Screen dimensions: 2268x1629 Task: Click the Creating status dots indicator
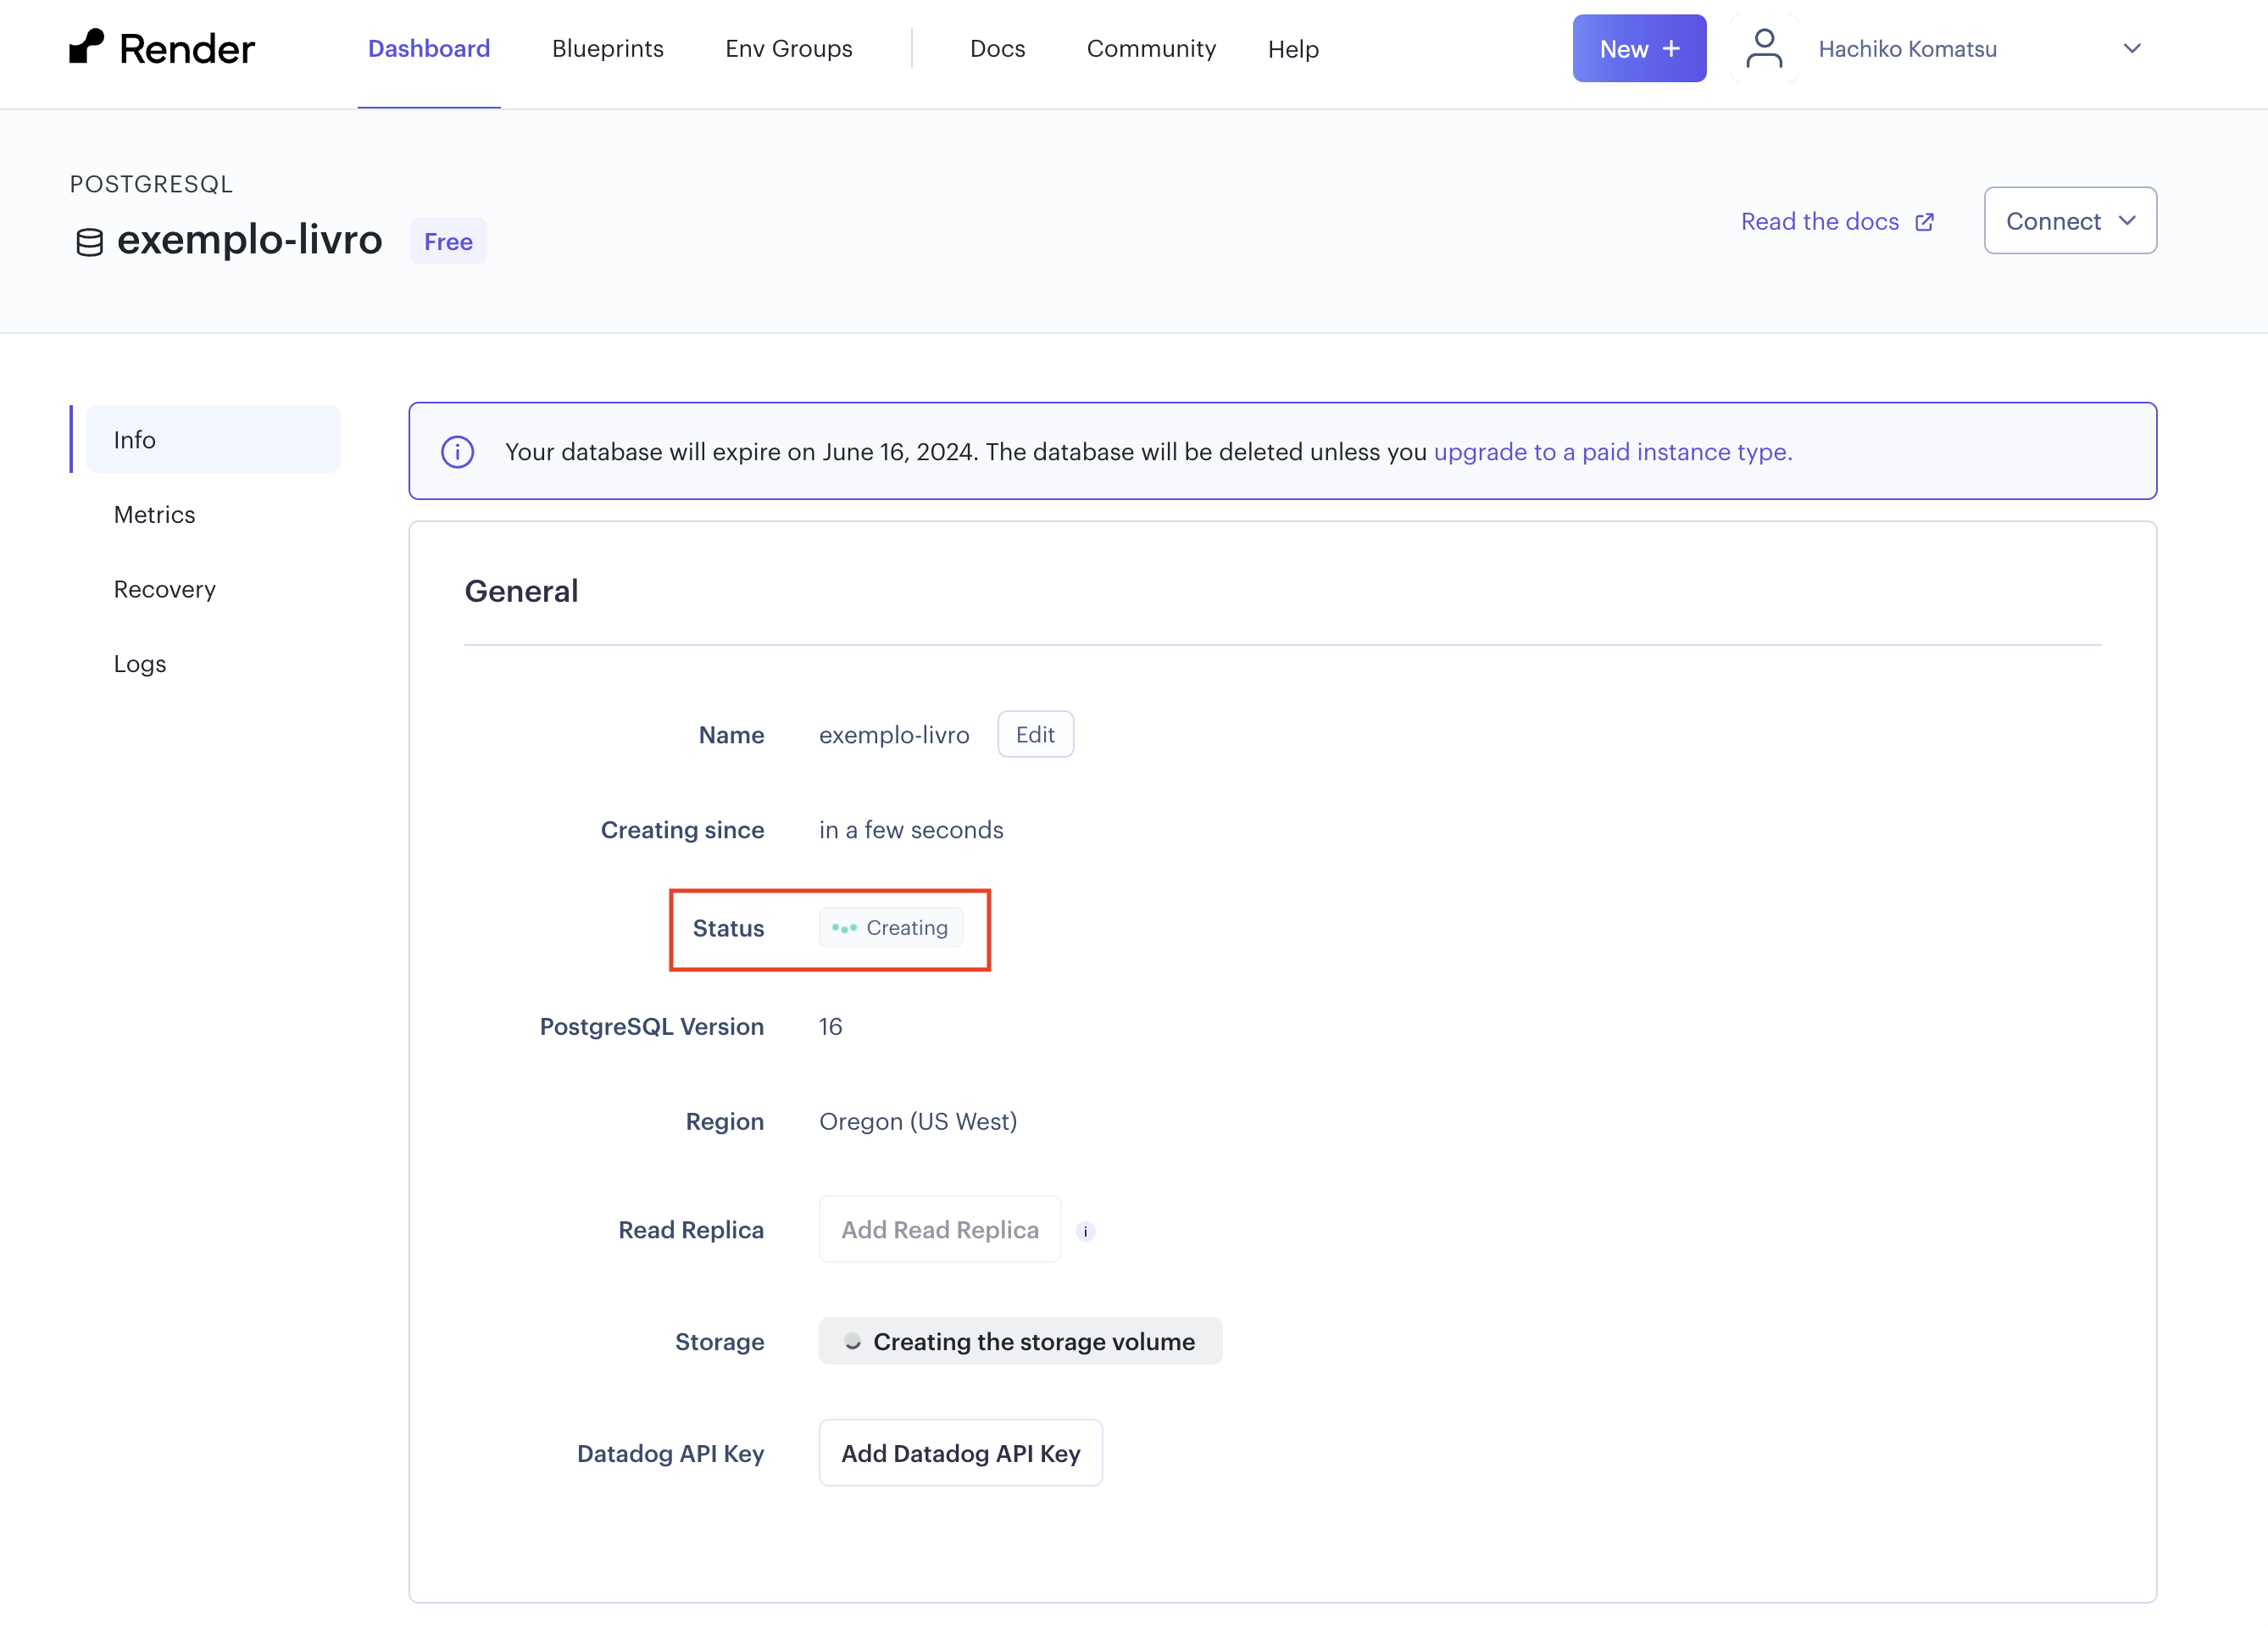pos(844,928)
